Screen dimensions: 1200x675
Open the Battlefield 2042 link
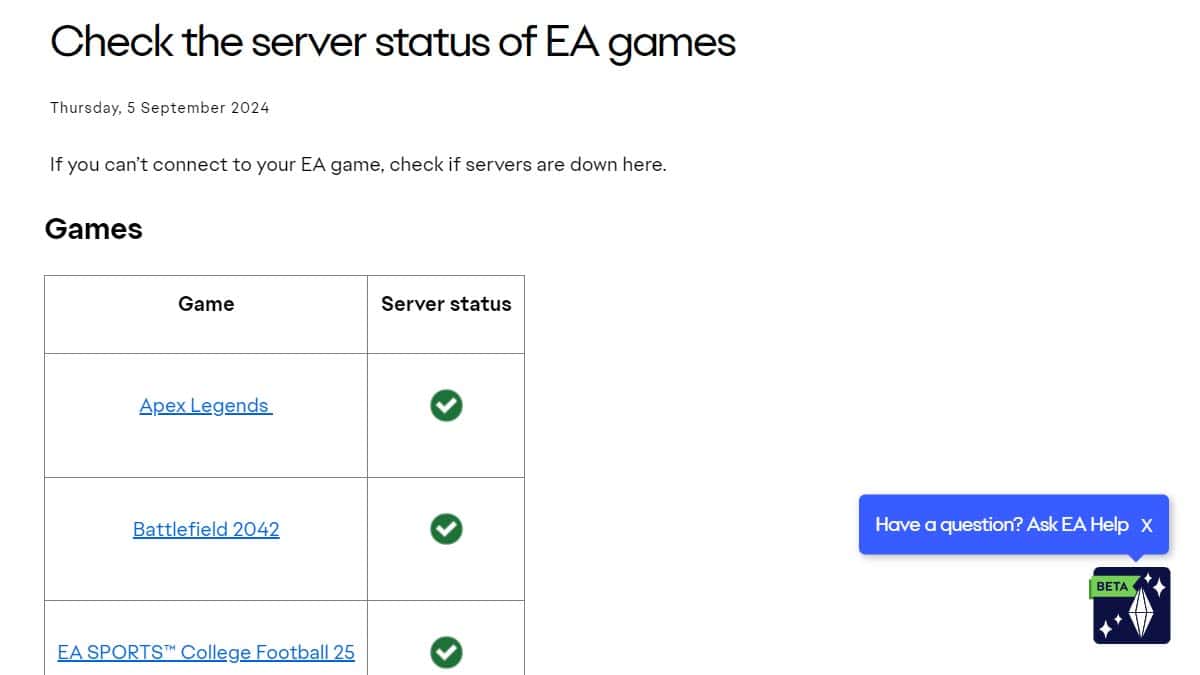point(206,529)
